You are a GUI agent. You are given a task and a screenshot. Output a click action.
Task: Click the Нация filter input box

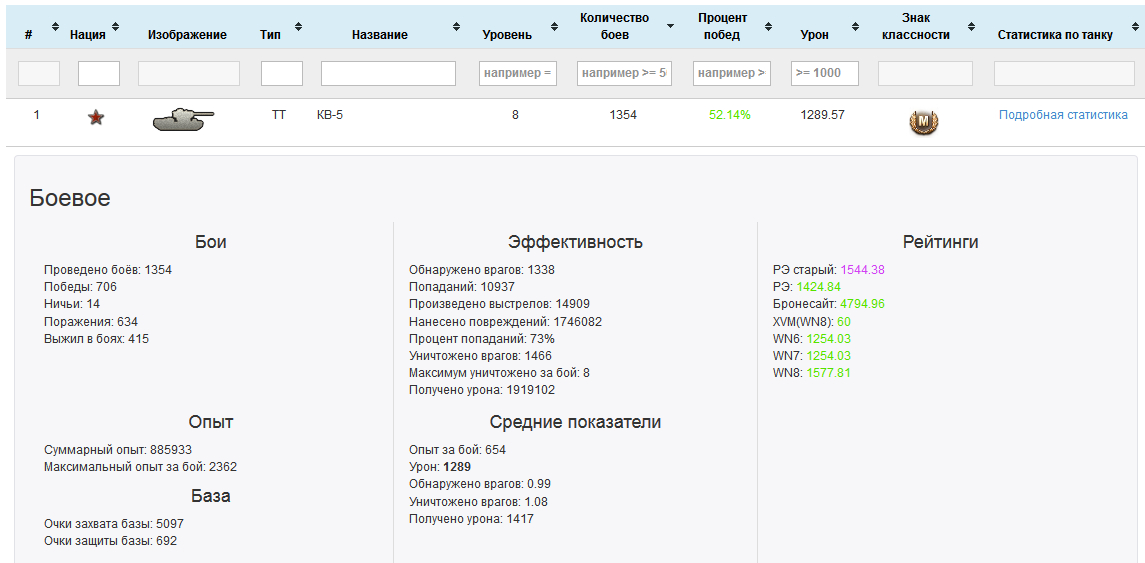99,73
